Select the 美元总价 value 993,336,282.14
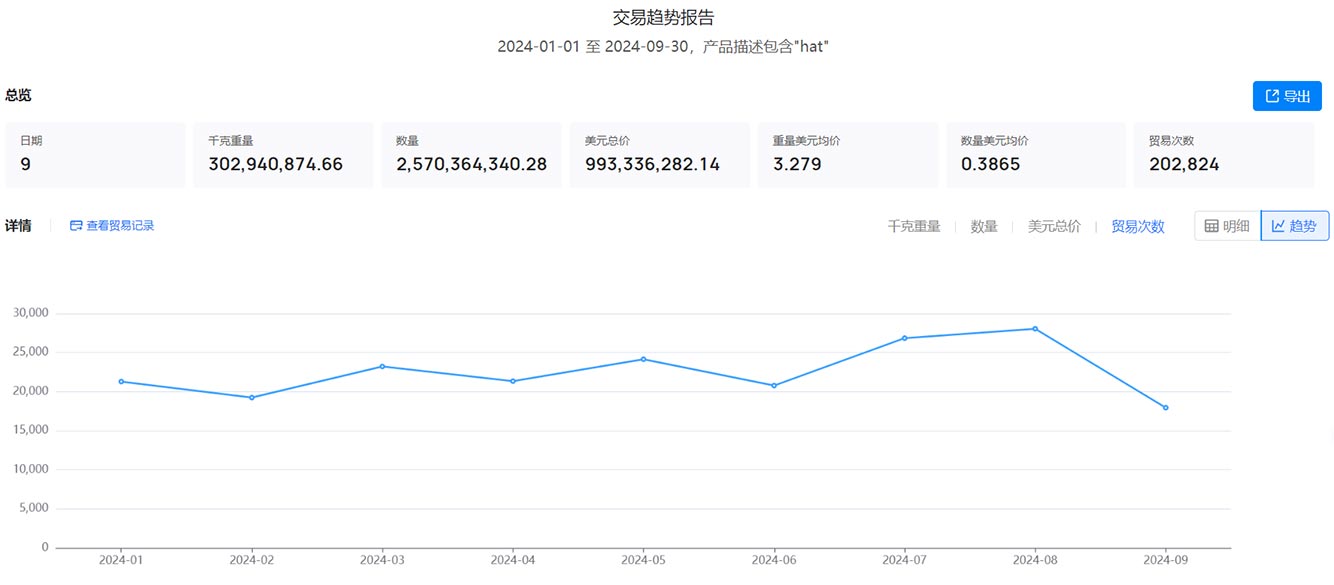Screen dimensions: 1334x585 click(x=652, y=165)
